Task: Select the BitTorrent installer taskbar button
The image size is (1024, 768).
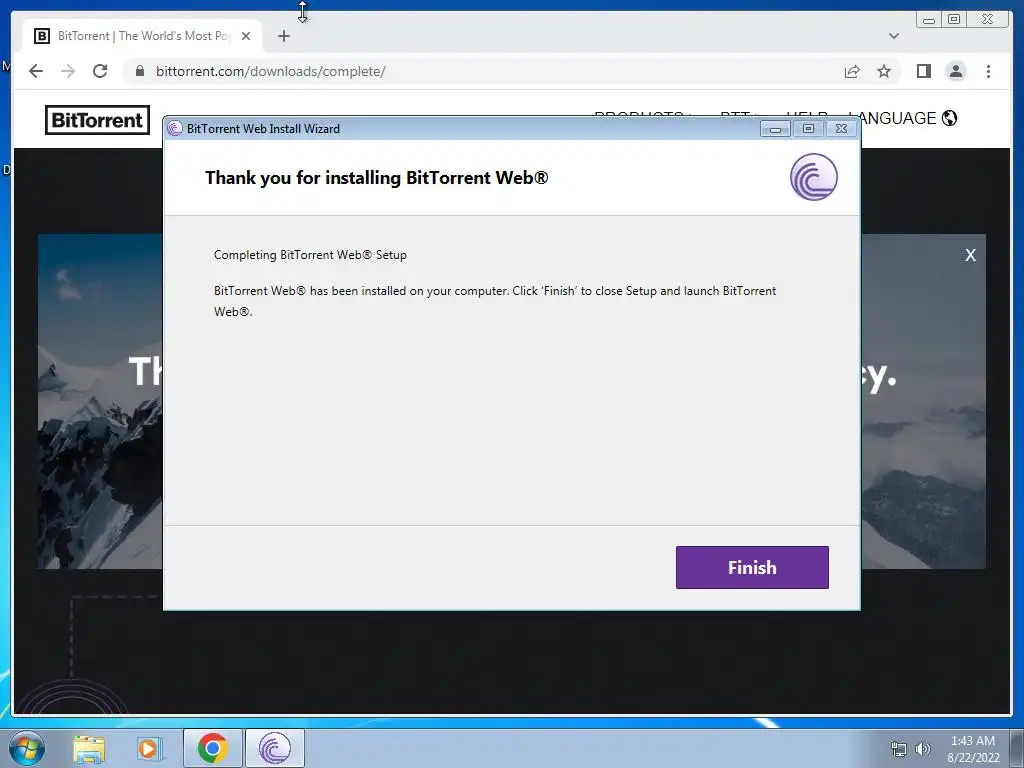Action: pos(274,748)
